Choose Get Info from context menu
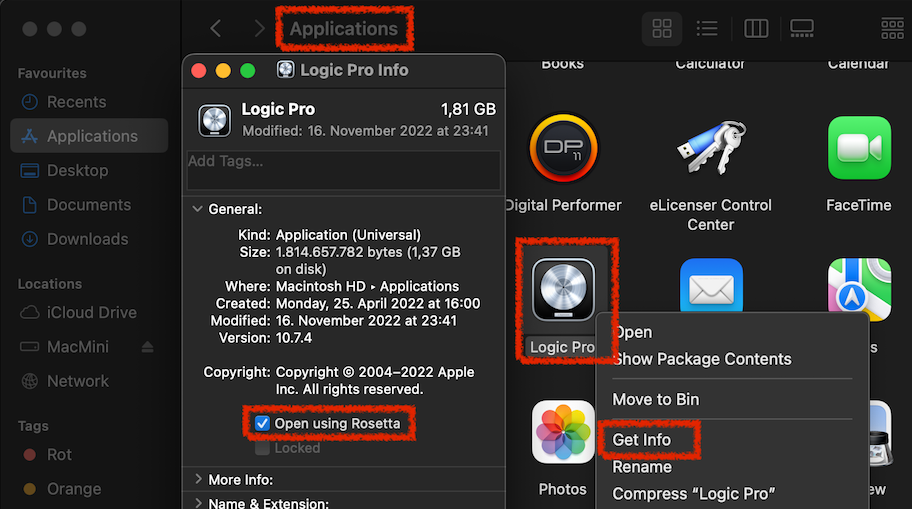This screenshot has width=912, height=509. [x=642, y=440]
